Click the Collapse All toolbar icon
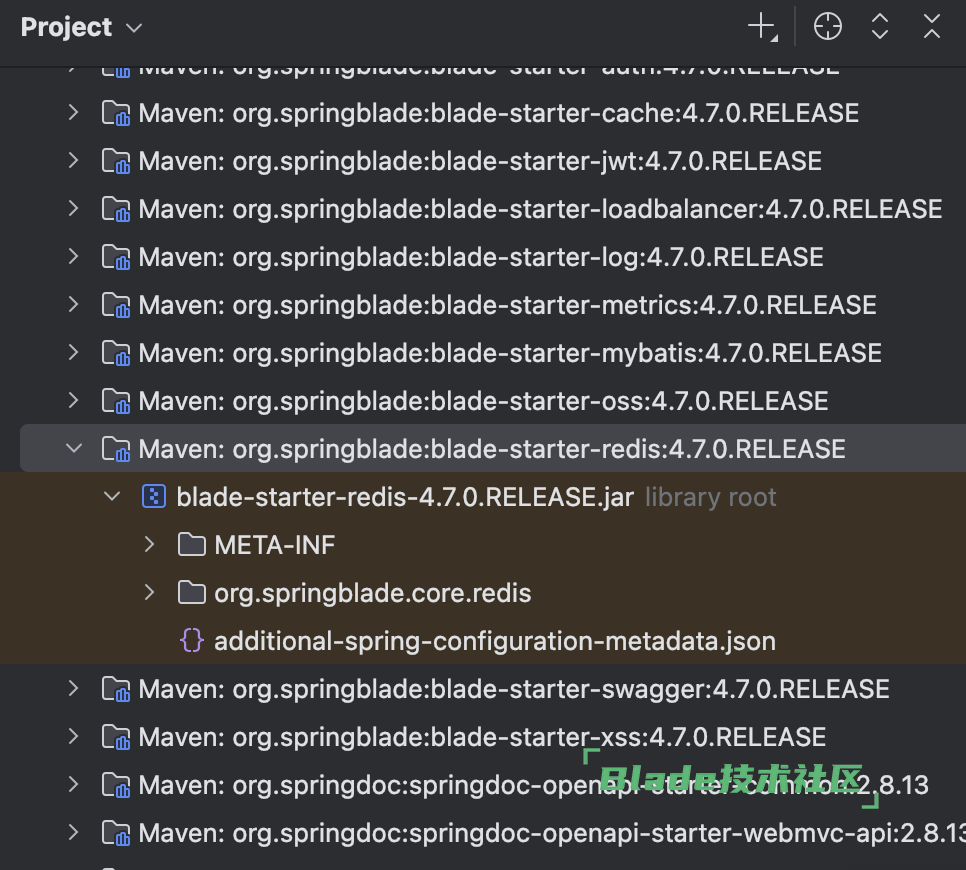Screen dimensions: 966x870 coord(932,28)
